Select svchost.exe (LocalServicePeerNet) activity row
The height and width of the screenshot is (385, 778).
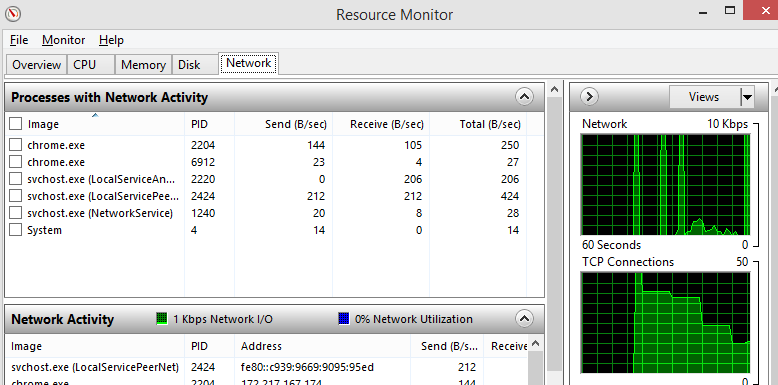tap(95, 368)
